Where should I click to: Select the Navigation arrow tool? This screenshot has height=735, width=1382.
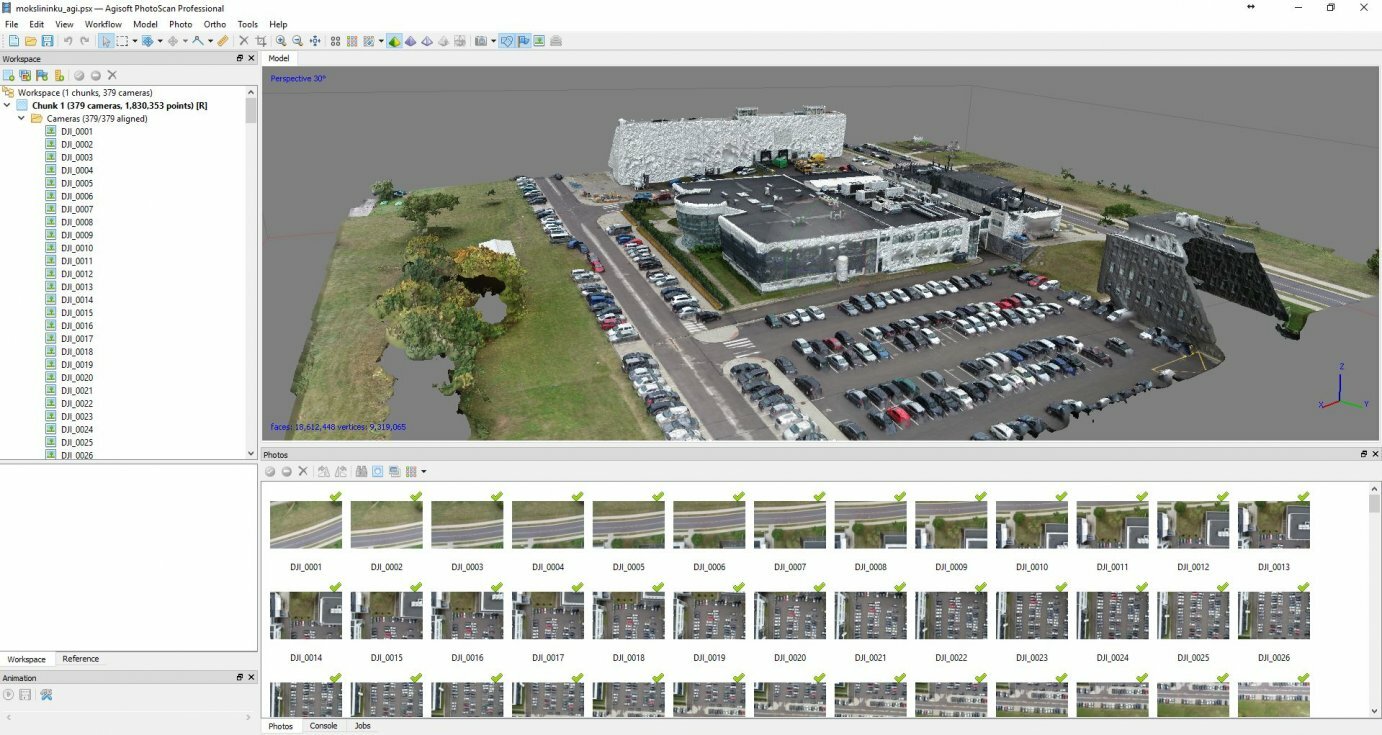[x=105, y=41]
